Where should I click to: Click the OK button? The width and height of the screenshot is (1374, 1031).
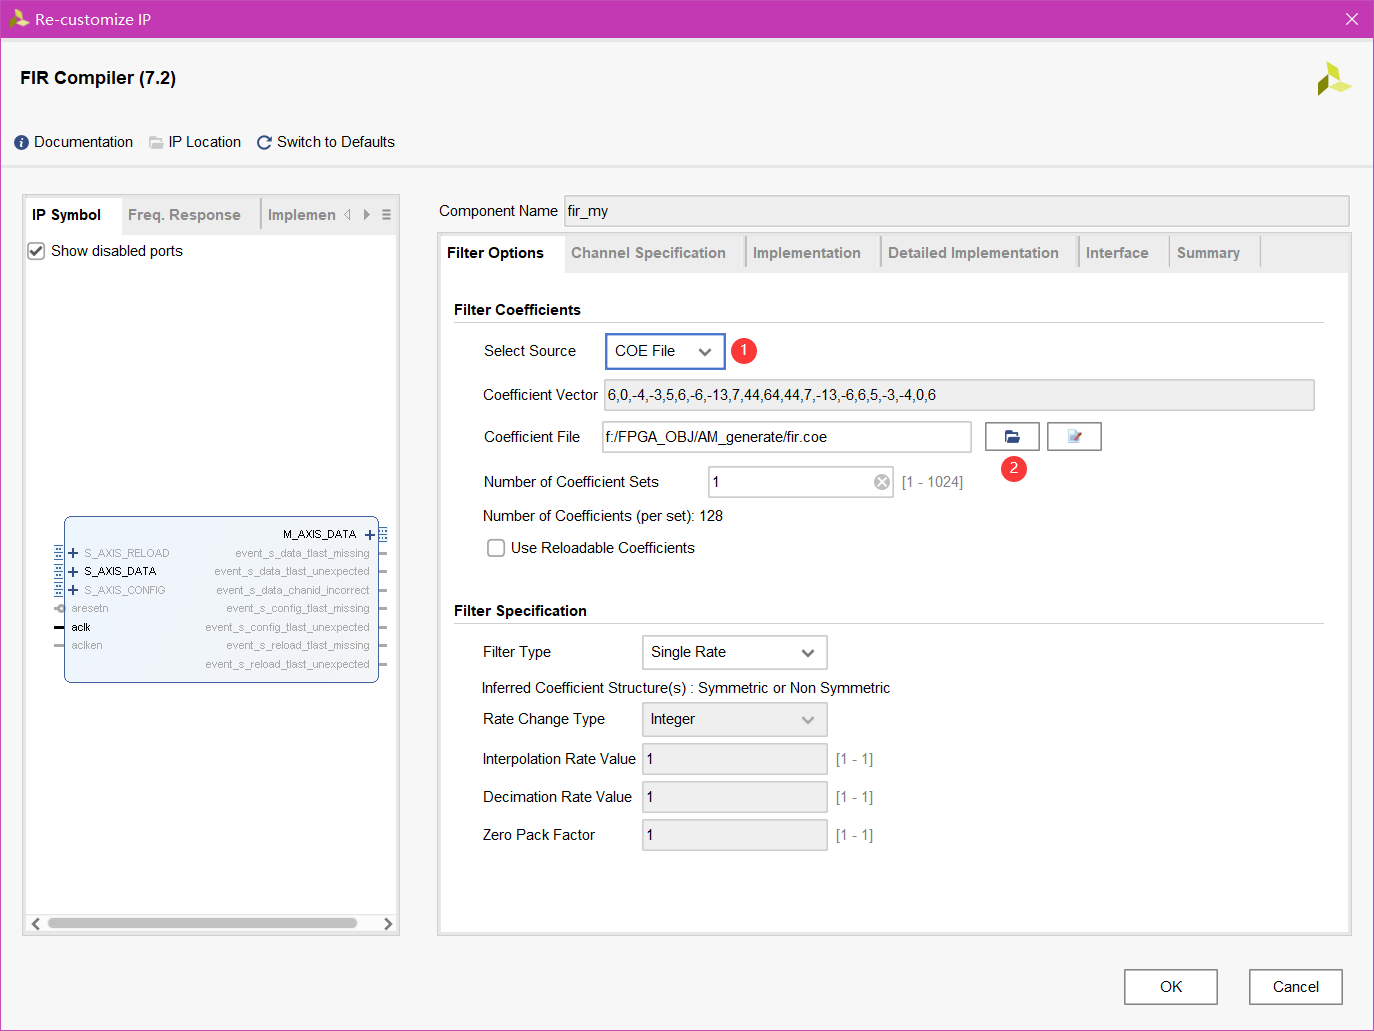(x=1171, y=987)
